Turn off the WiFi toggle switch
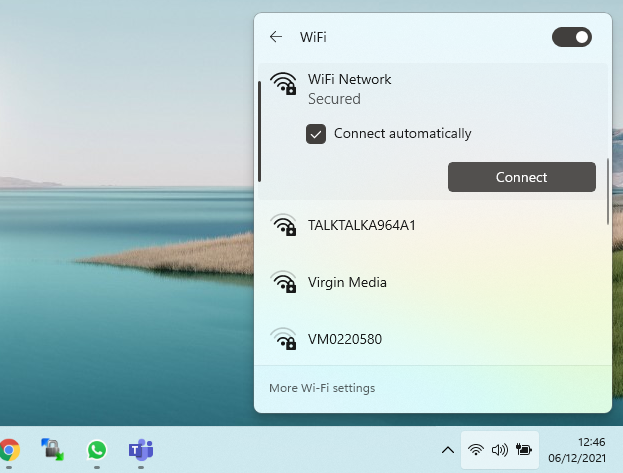623x473 pixels. click(x=571, y=37)
